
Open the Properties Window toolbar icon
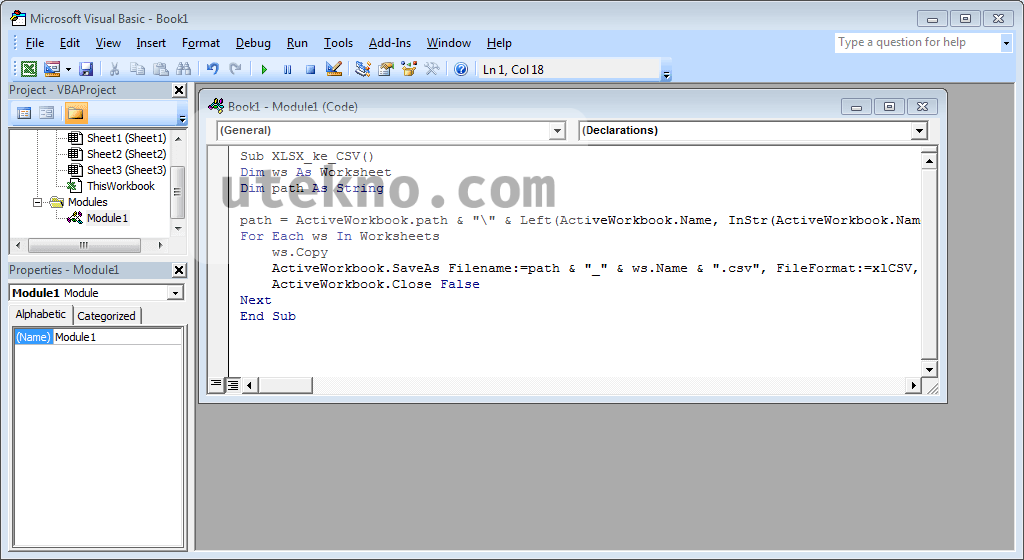point(386,69)
